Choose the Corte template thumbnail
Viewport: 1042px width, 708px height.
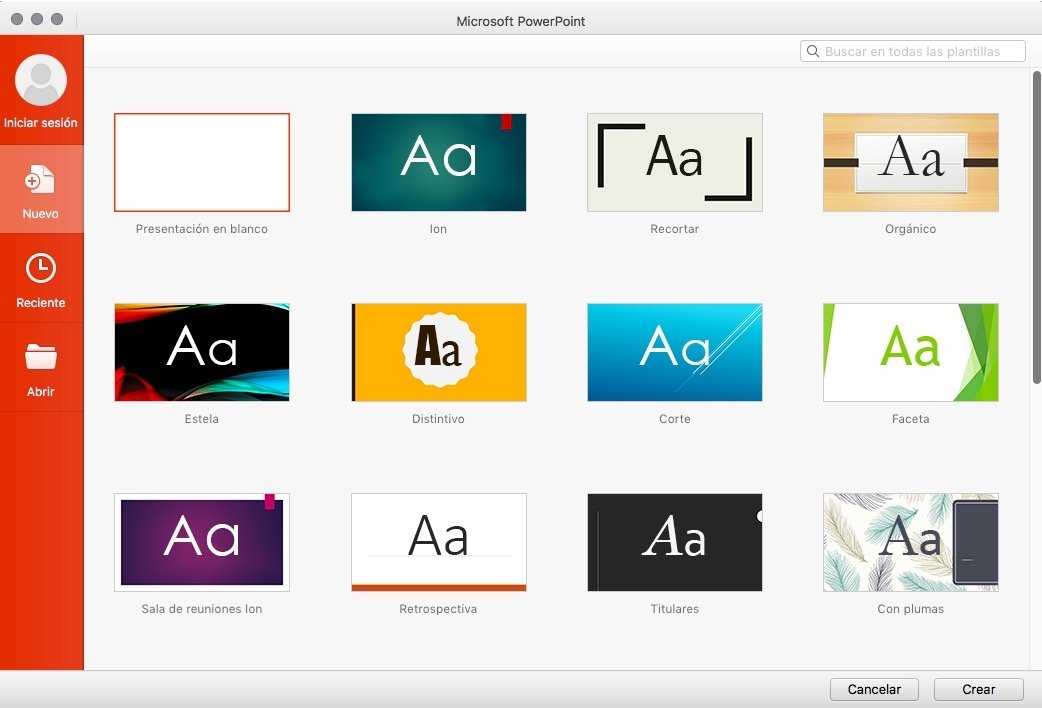tap(675, 352)
